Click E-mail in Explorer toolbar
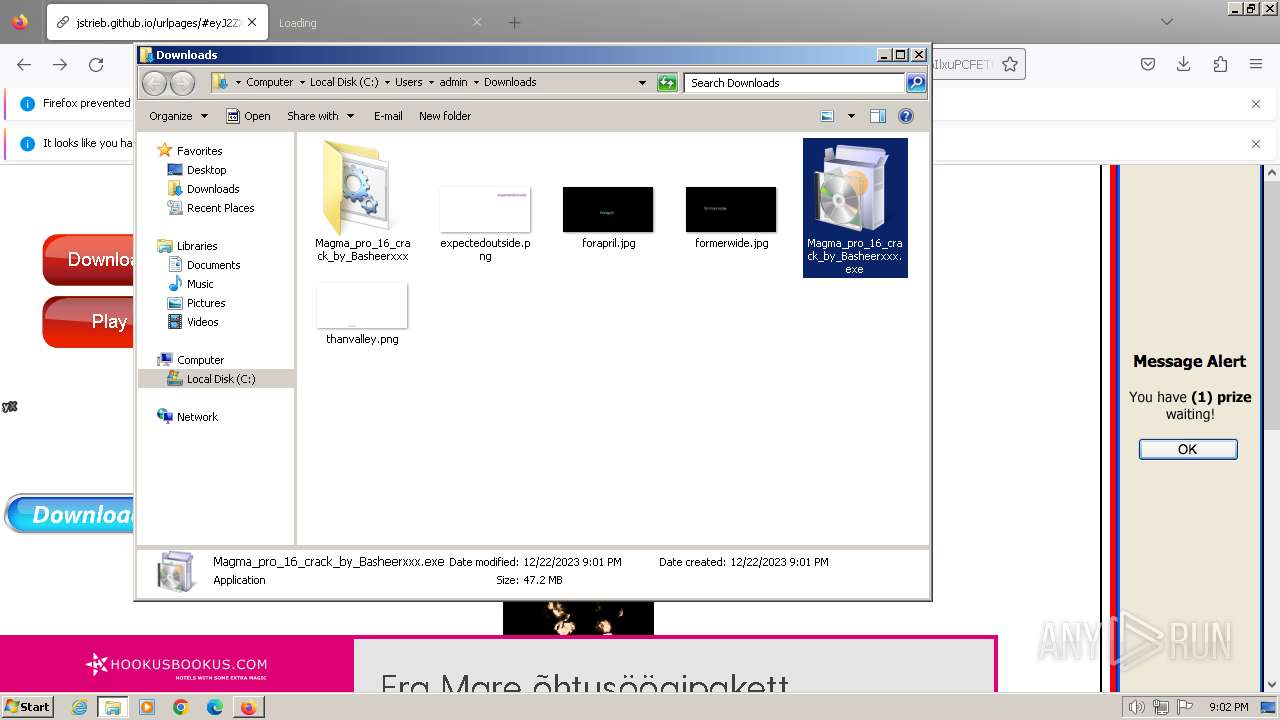Screen dimensions: 1280x720 click(x=388, y=116)
